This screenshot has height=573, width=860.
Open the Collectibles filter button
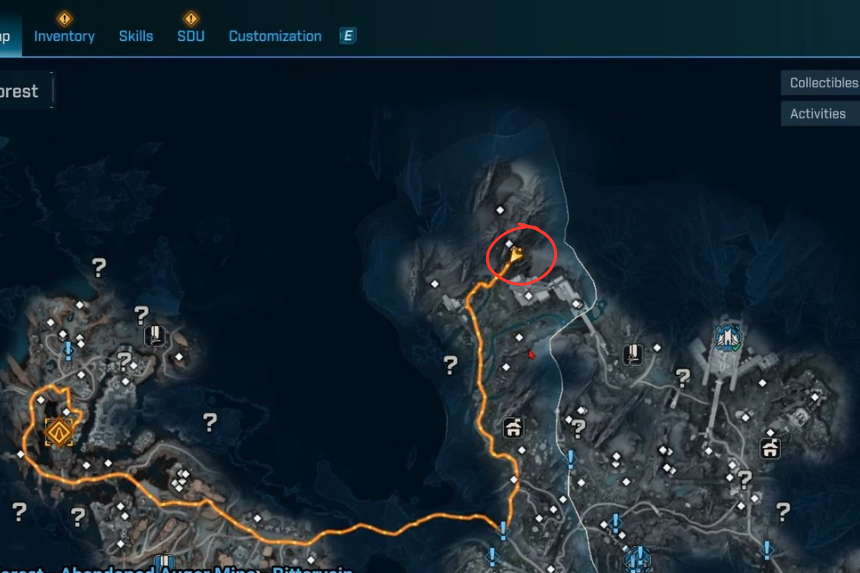[821, 83]
